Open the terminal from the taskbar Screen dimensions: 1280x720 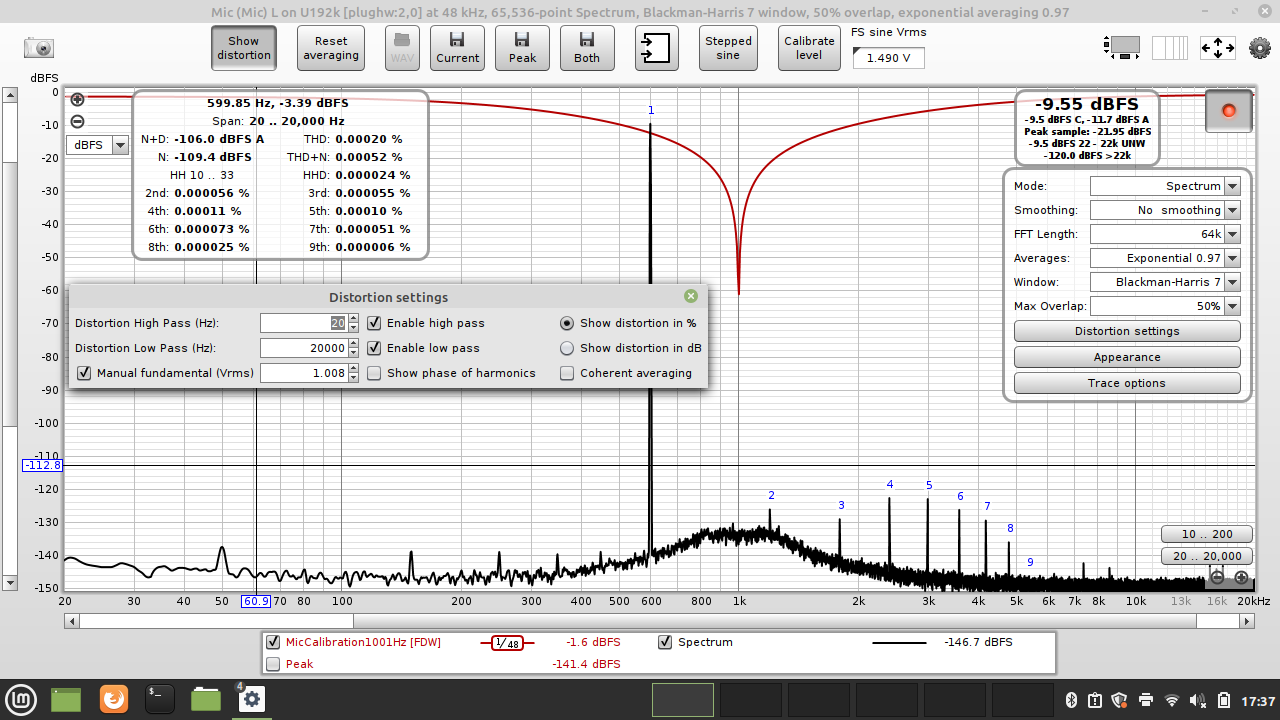[x=160, y=699]
